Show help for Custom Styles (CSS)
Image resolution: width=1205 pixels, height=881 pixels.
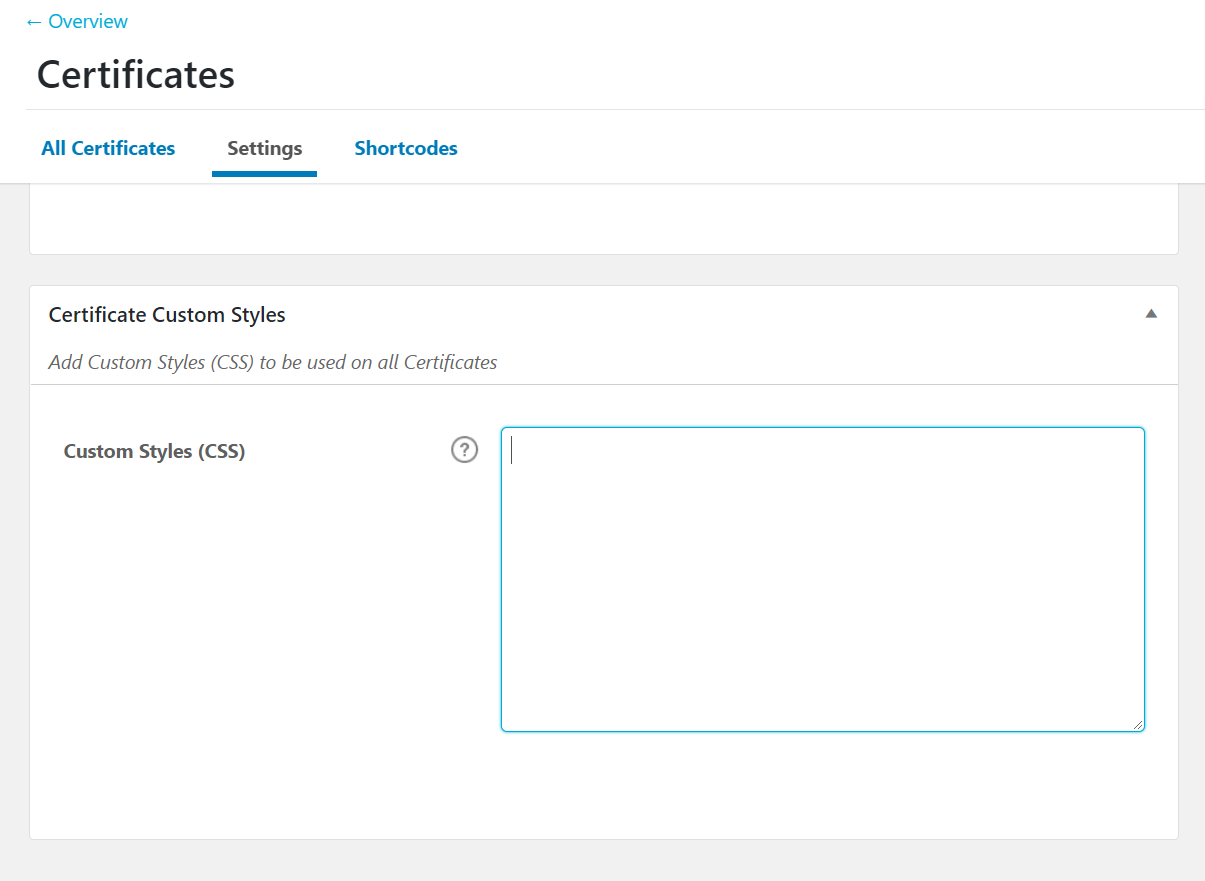click(x=465, y=450)
